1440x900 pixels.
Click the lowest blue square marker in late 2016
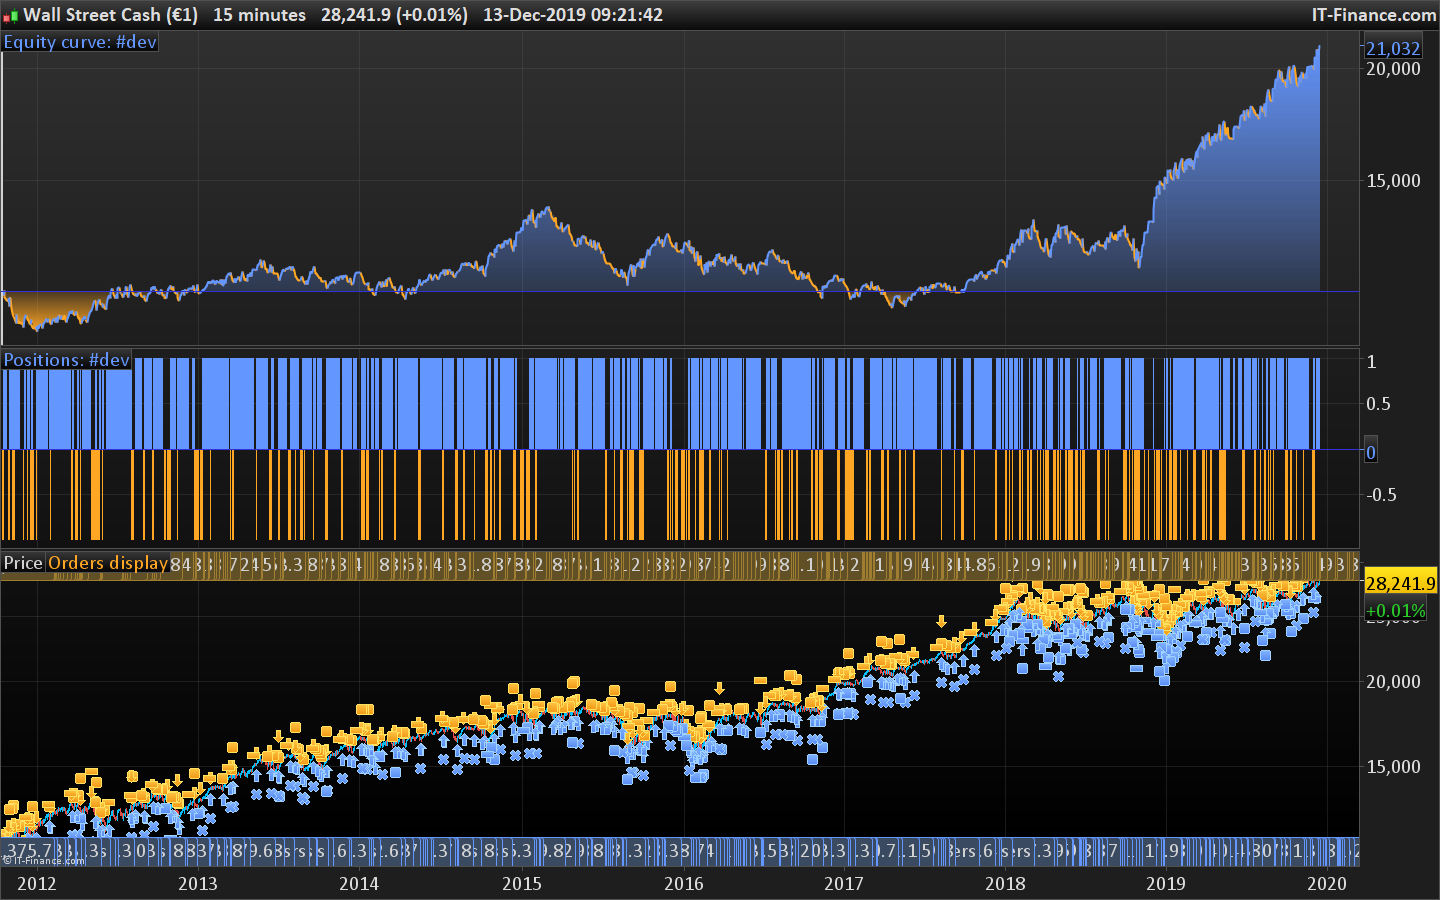(x=812, y=759)
